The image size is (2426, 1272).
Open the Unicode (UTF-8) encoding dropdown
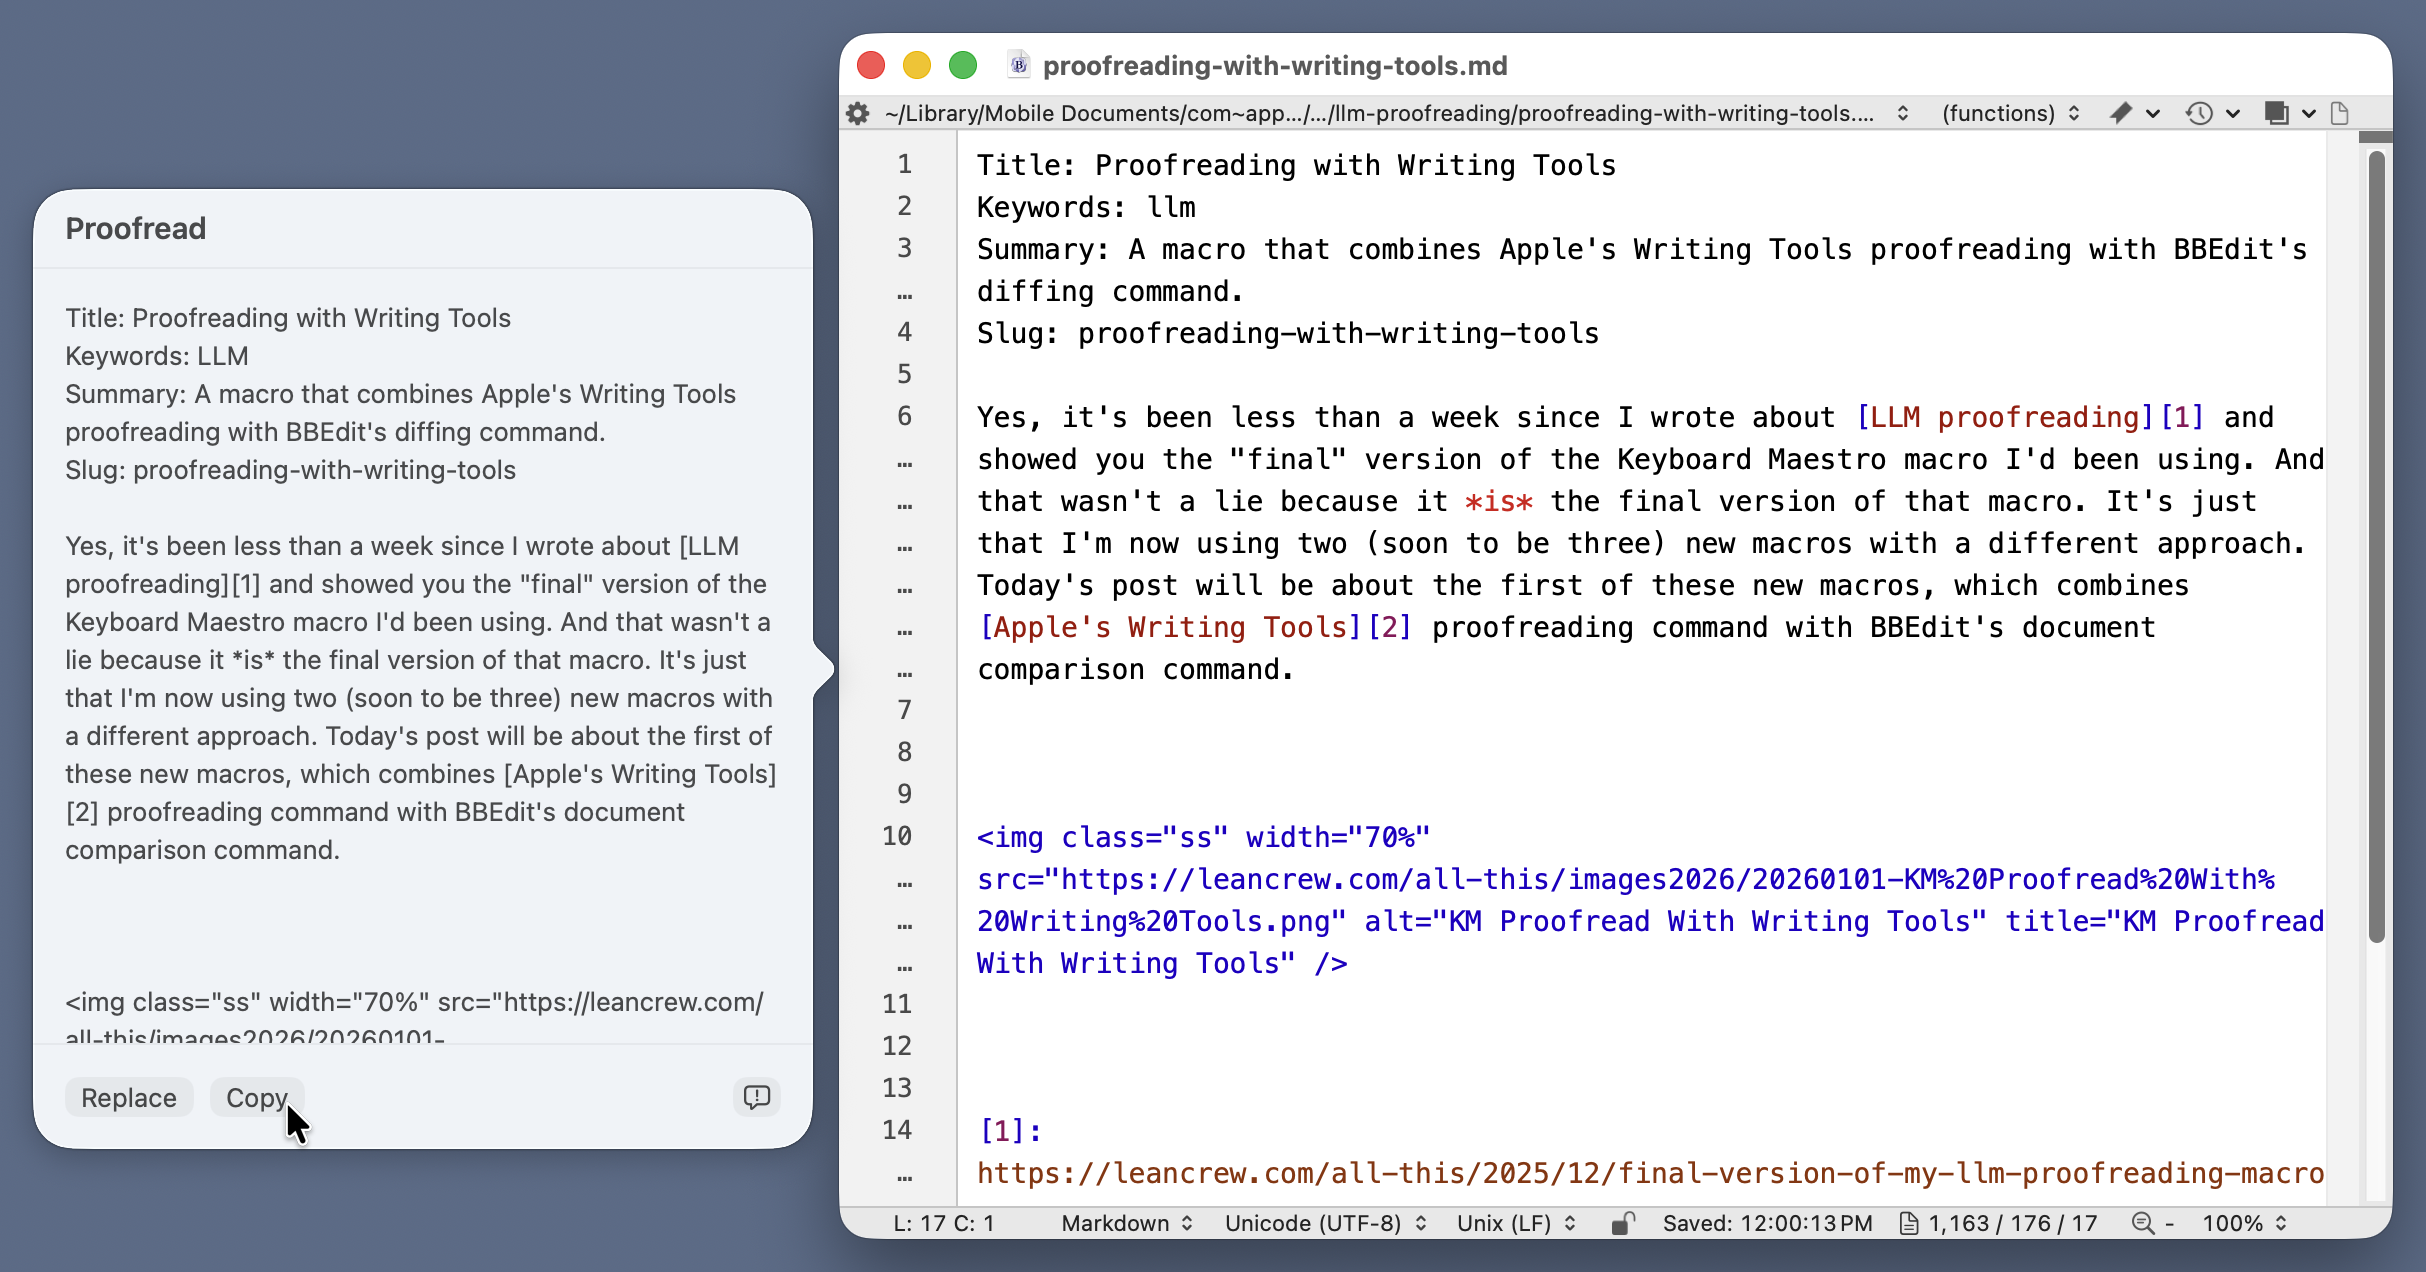pyautogui.click(x=1325, y=1223)
